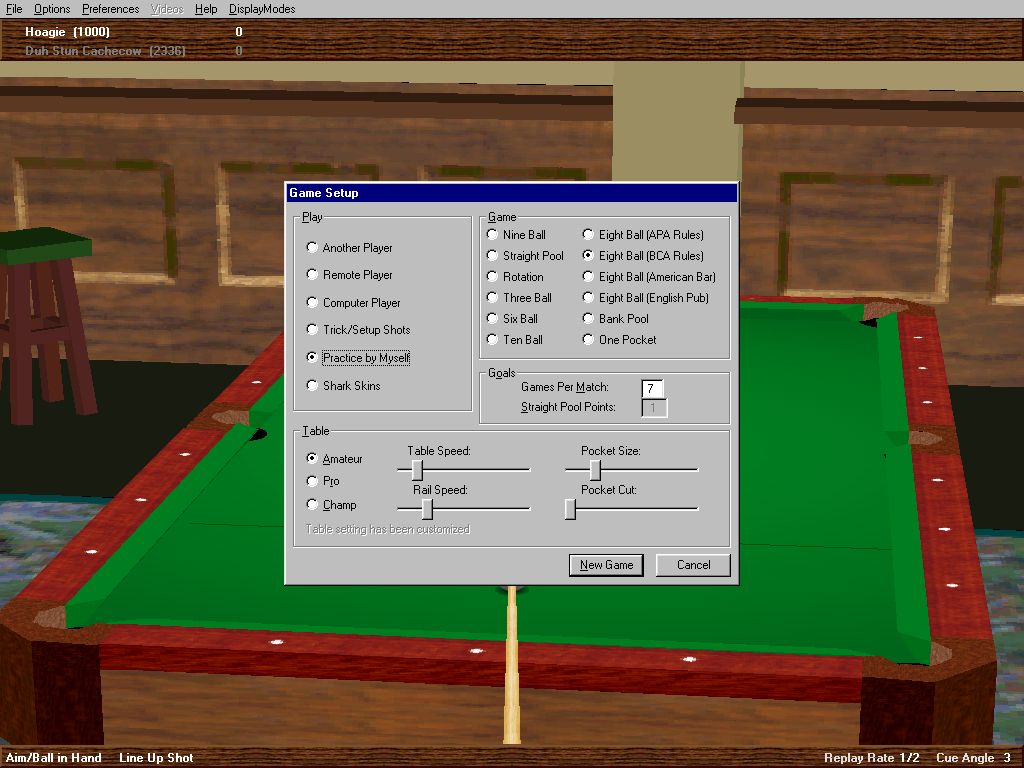Select Practice by Myself radio button

358,357
